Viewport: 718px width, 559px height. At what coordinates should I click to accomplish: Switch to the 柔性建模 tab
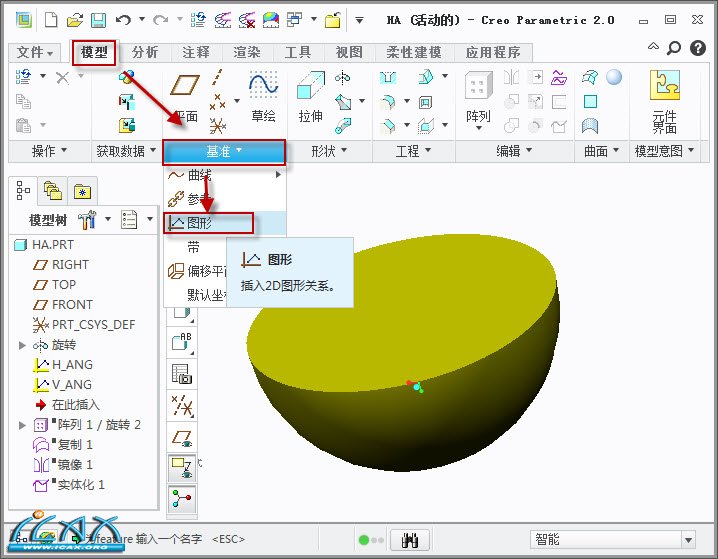pyautogui.click(x=413, y=53)
